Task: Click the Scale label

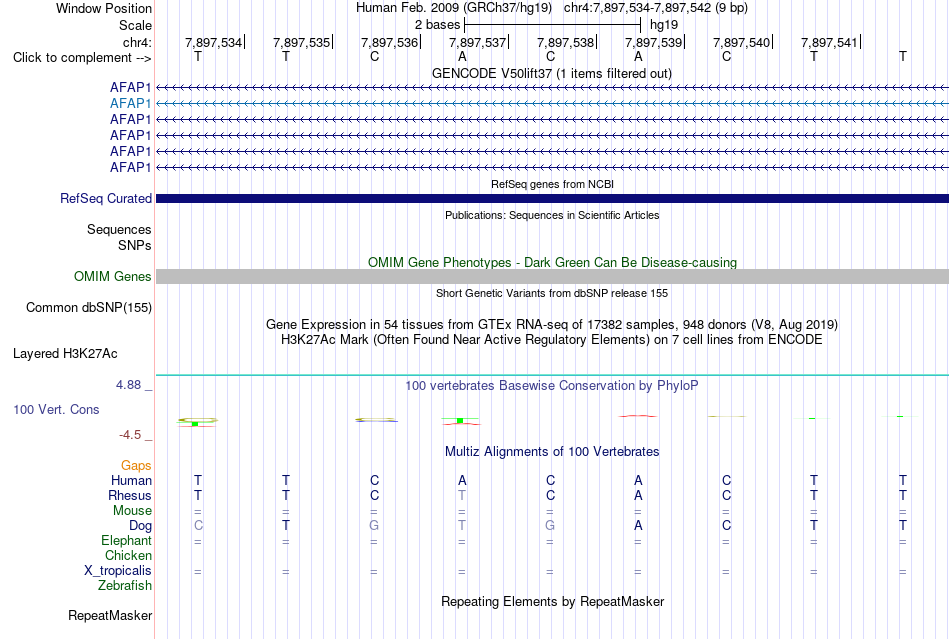Action: point(135,25)
